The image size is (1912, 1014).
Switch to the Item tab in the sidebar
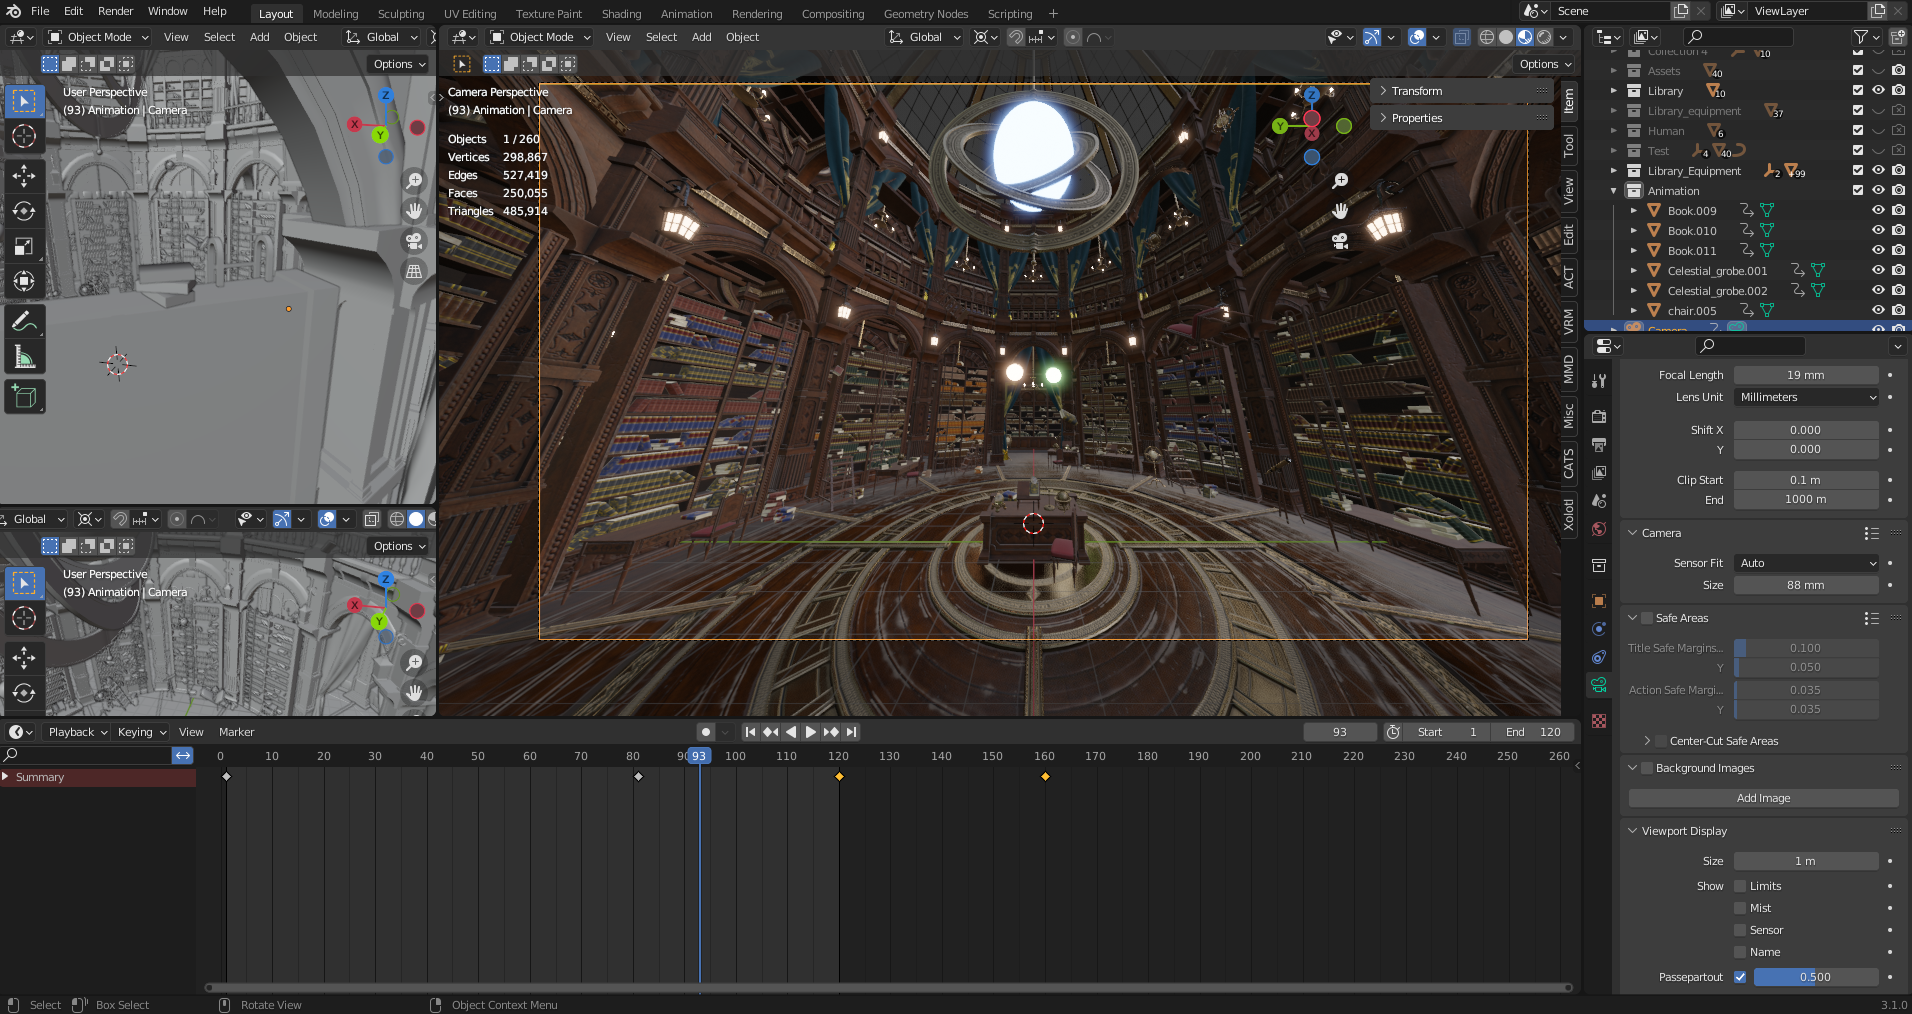tap(1569, 105)
